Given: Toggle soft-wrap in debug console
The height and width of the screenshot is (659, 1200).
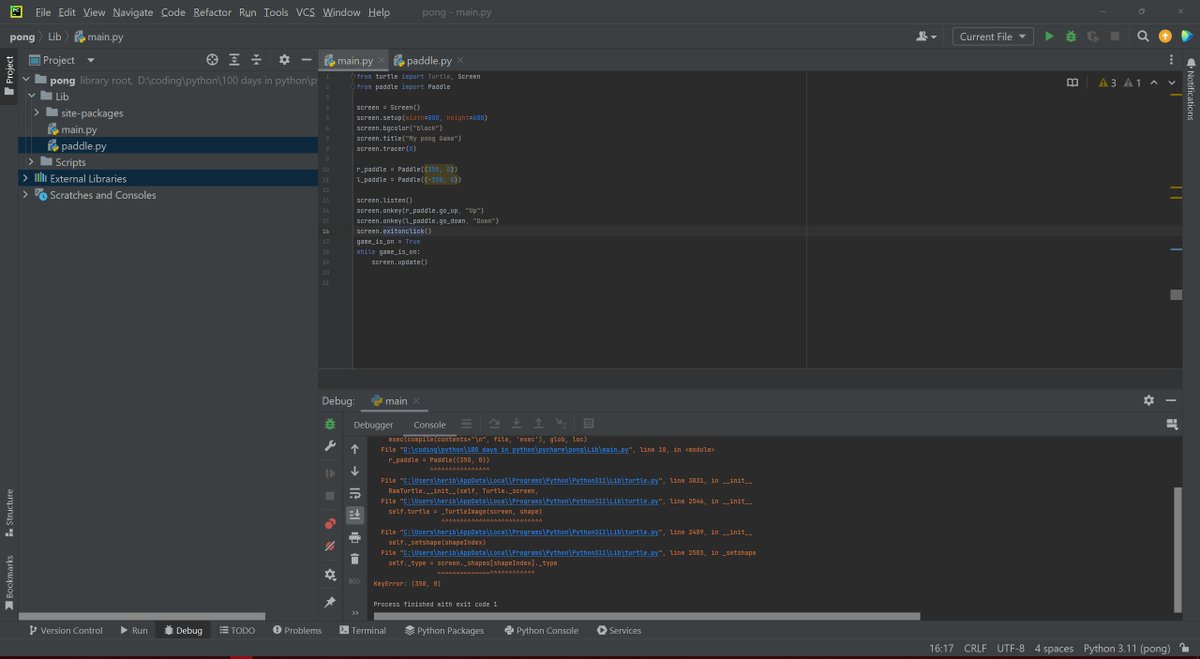Looking at the screenshot, I should pos(354,493).
